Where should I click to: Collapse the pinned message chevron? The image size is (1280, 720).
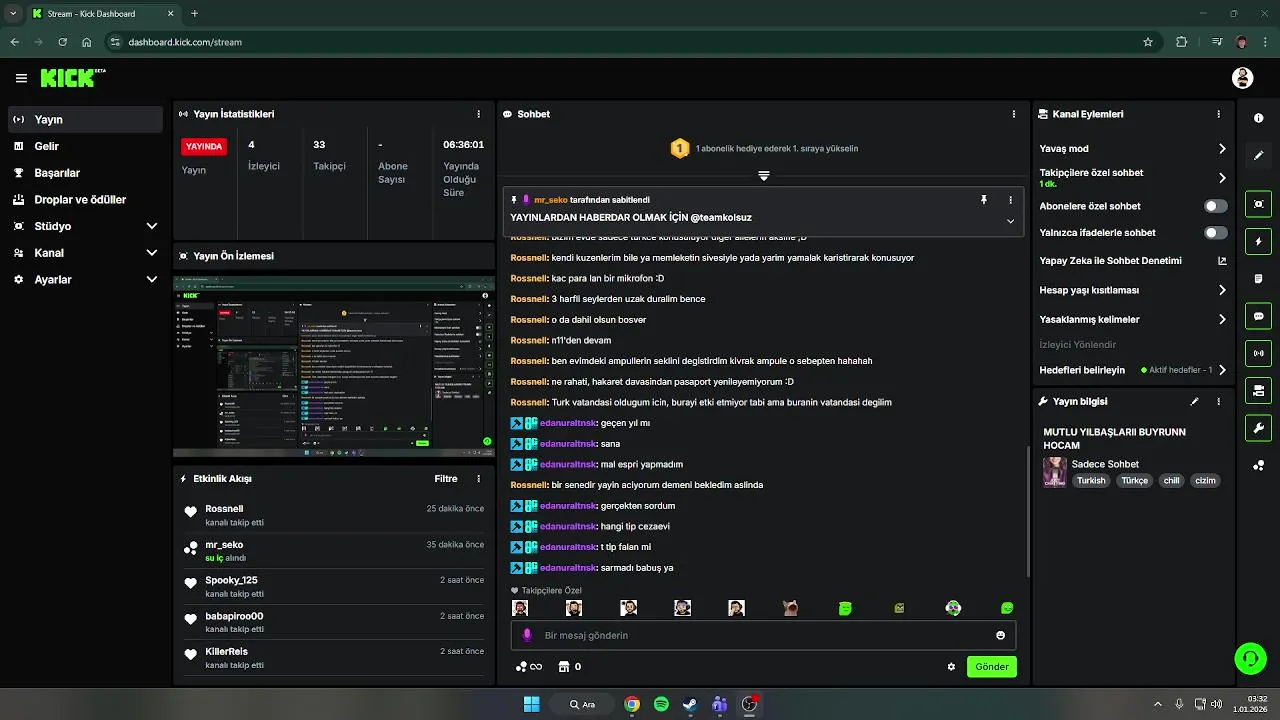coord(1010,221)
